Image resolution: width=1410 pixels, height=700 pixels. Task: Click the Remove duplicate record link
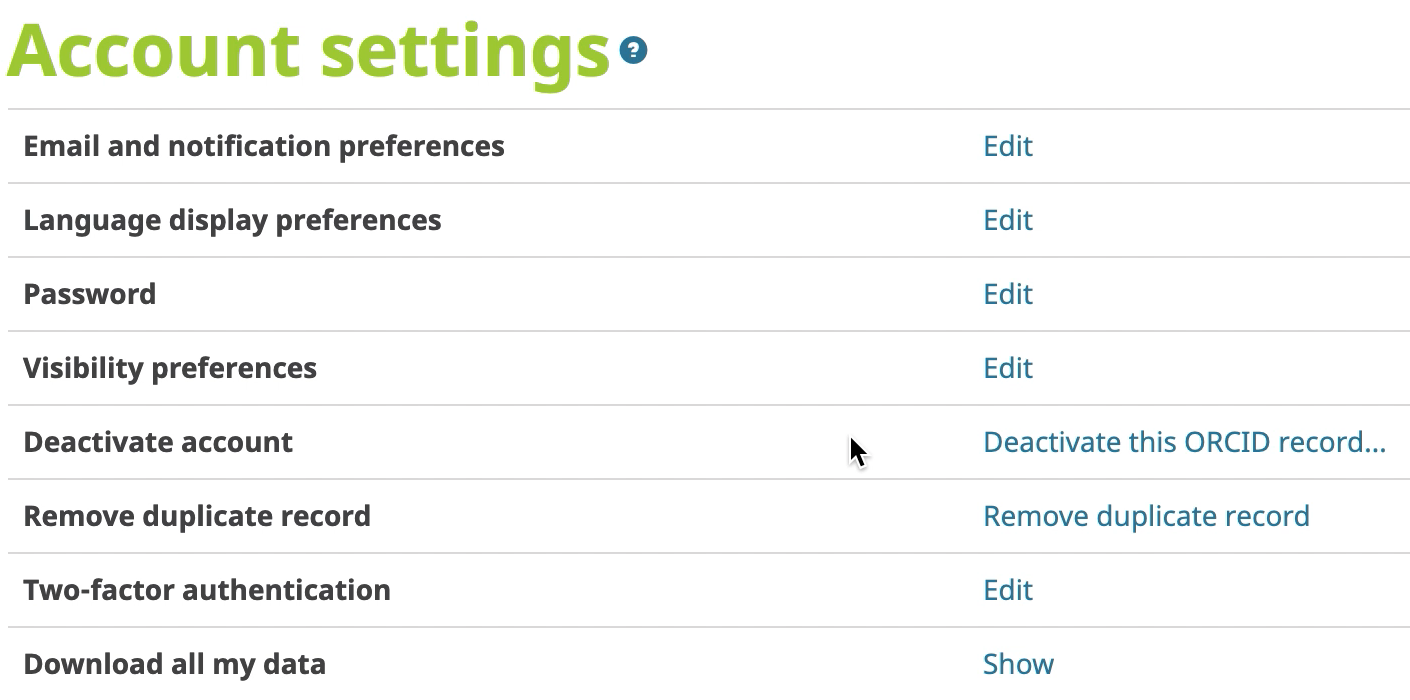pos(1146,516)
